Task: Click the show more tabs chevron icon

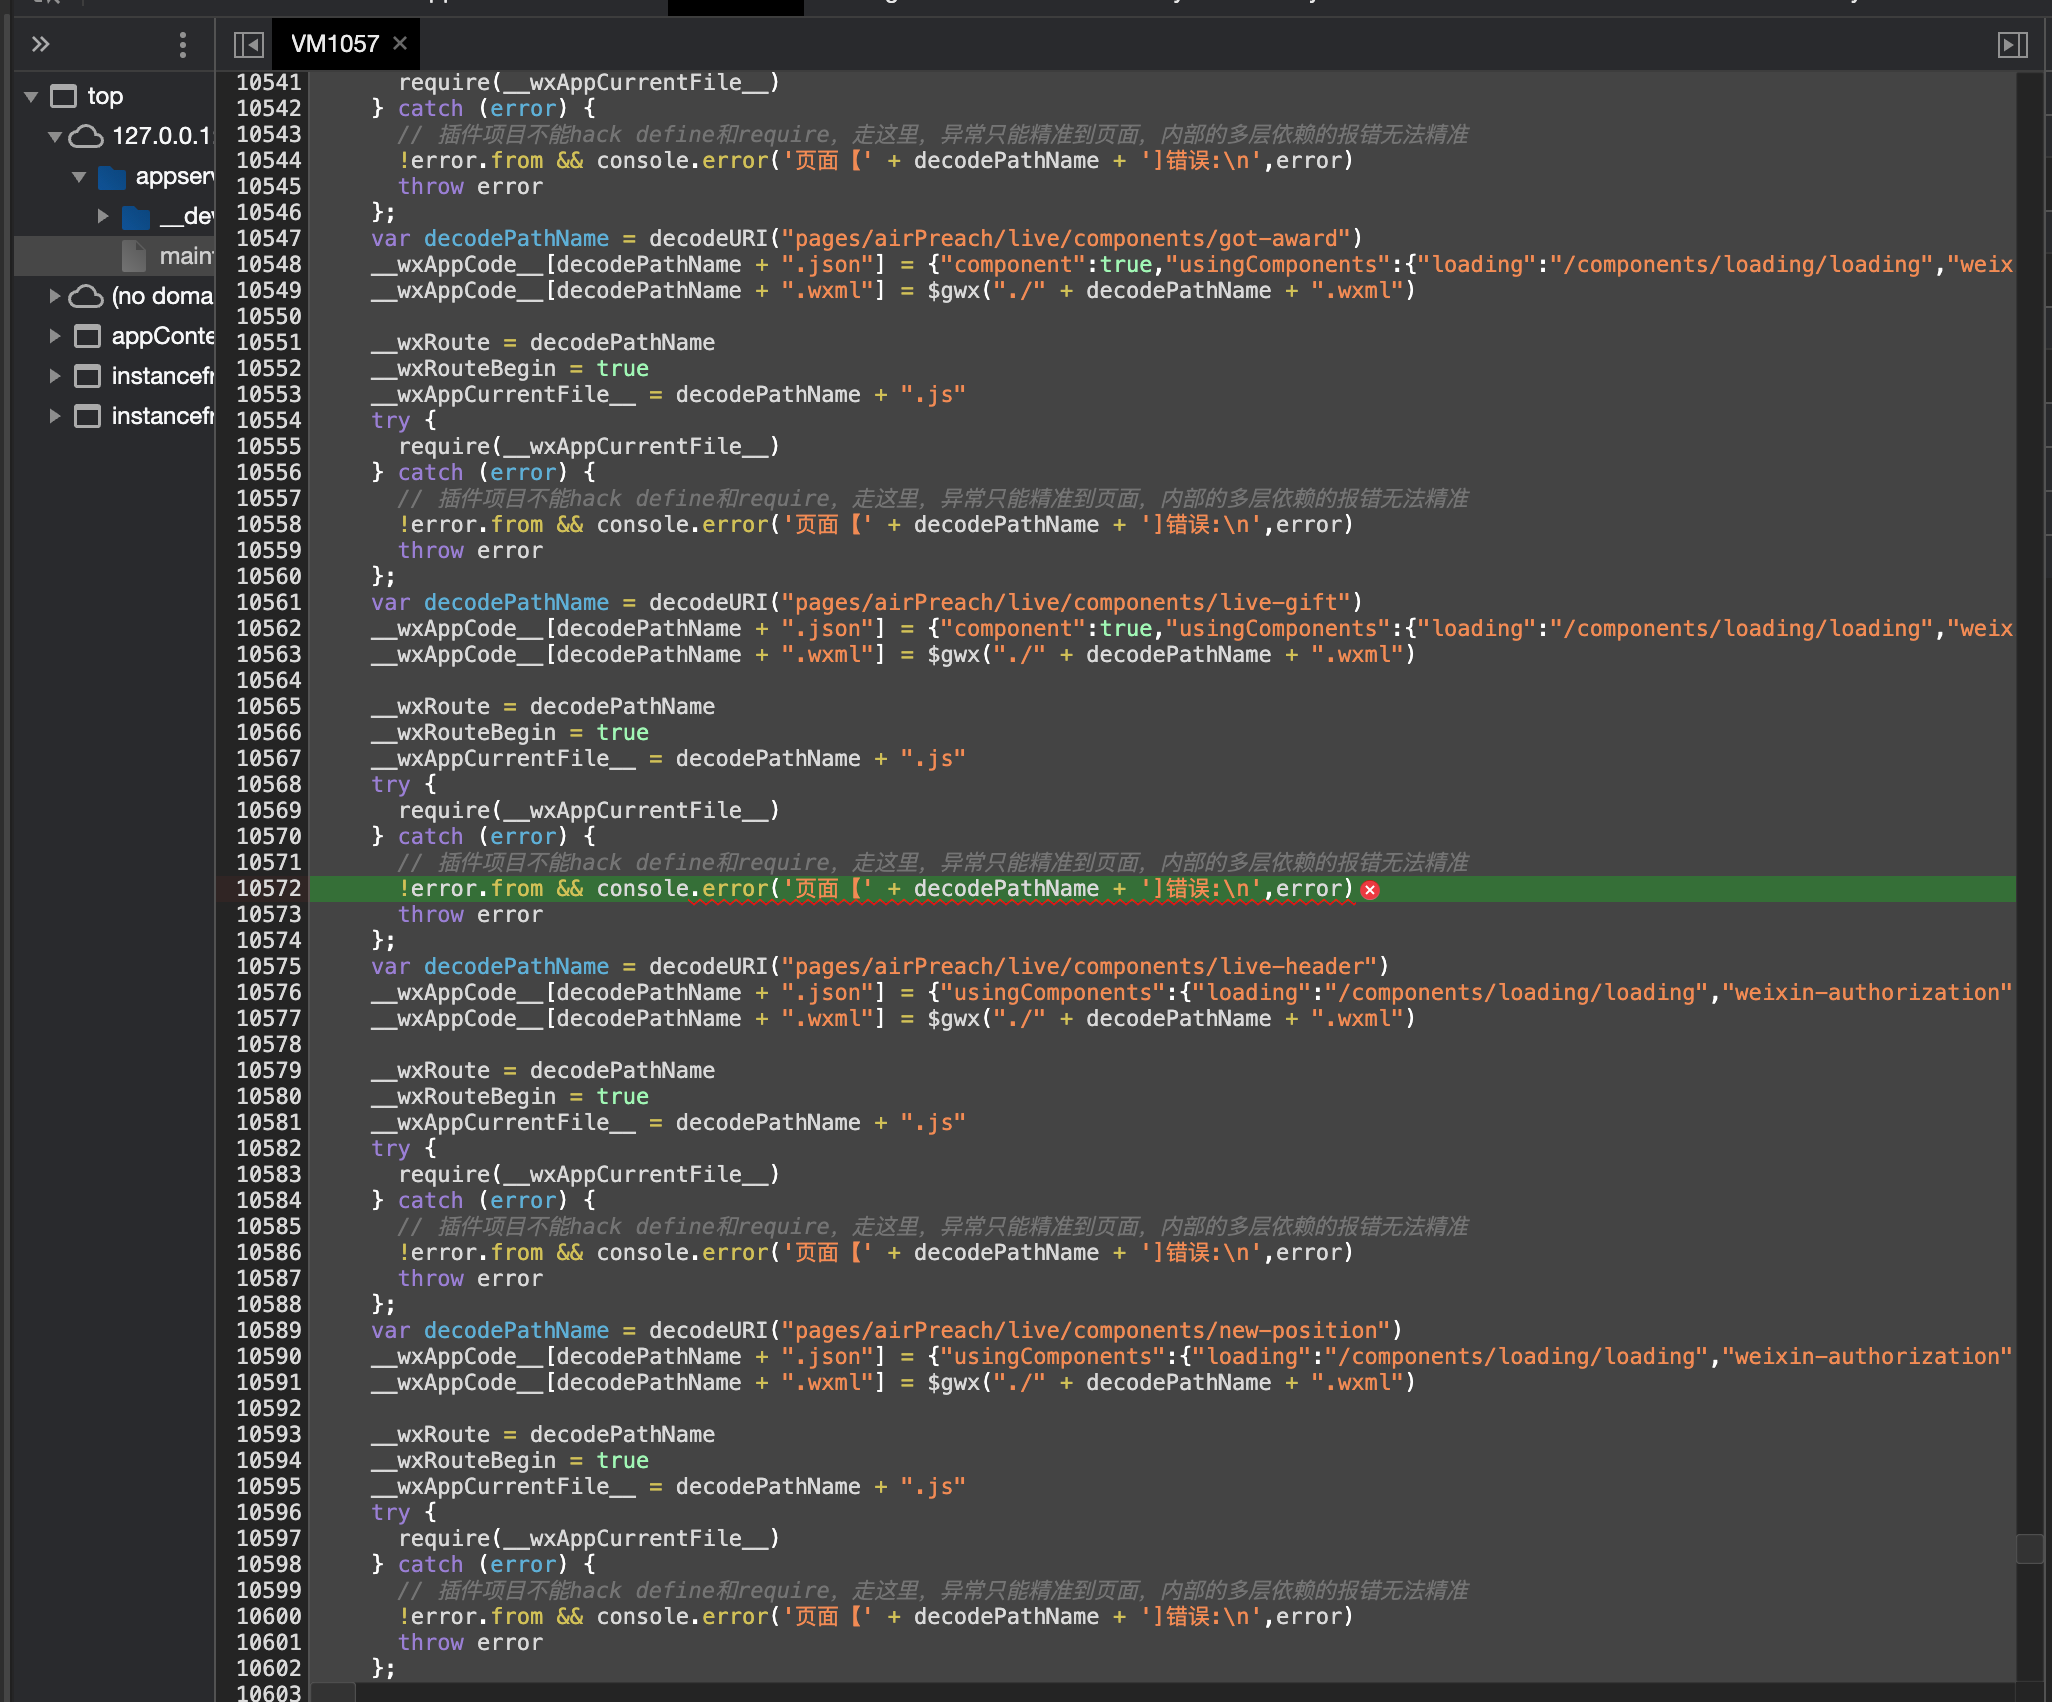Action: click(40, 44)
